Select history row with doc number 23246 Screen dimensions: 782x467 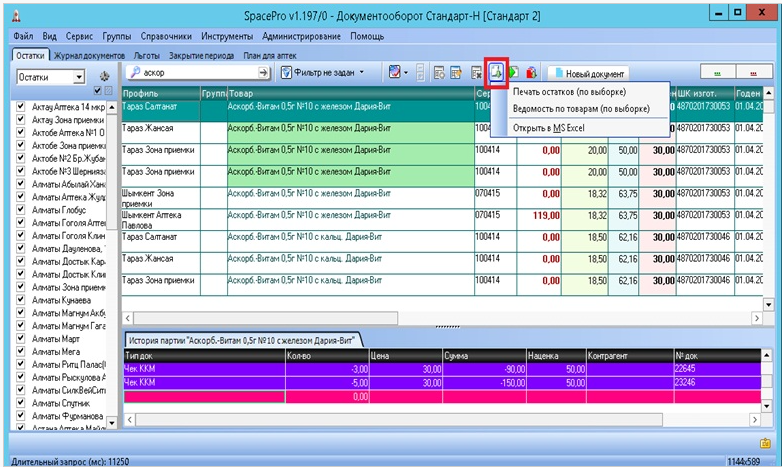[442, 383]
